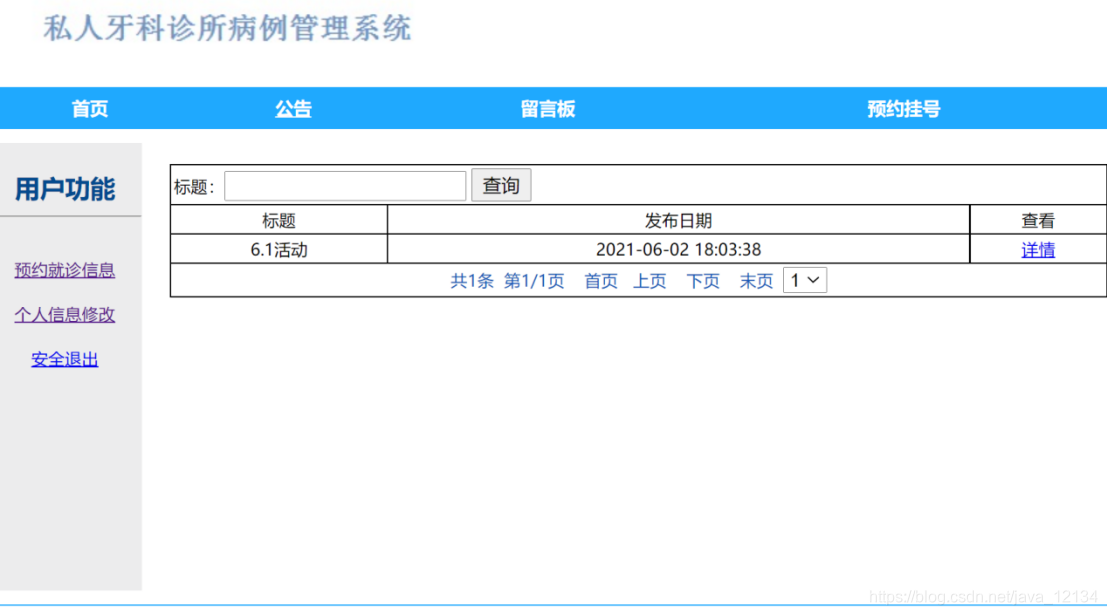Image resolution: width=1107 pixels, height=615 pixels.
Task: Focus the 标题 search input field
Action: click(345, 186)
